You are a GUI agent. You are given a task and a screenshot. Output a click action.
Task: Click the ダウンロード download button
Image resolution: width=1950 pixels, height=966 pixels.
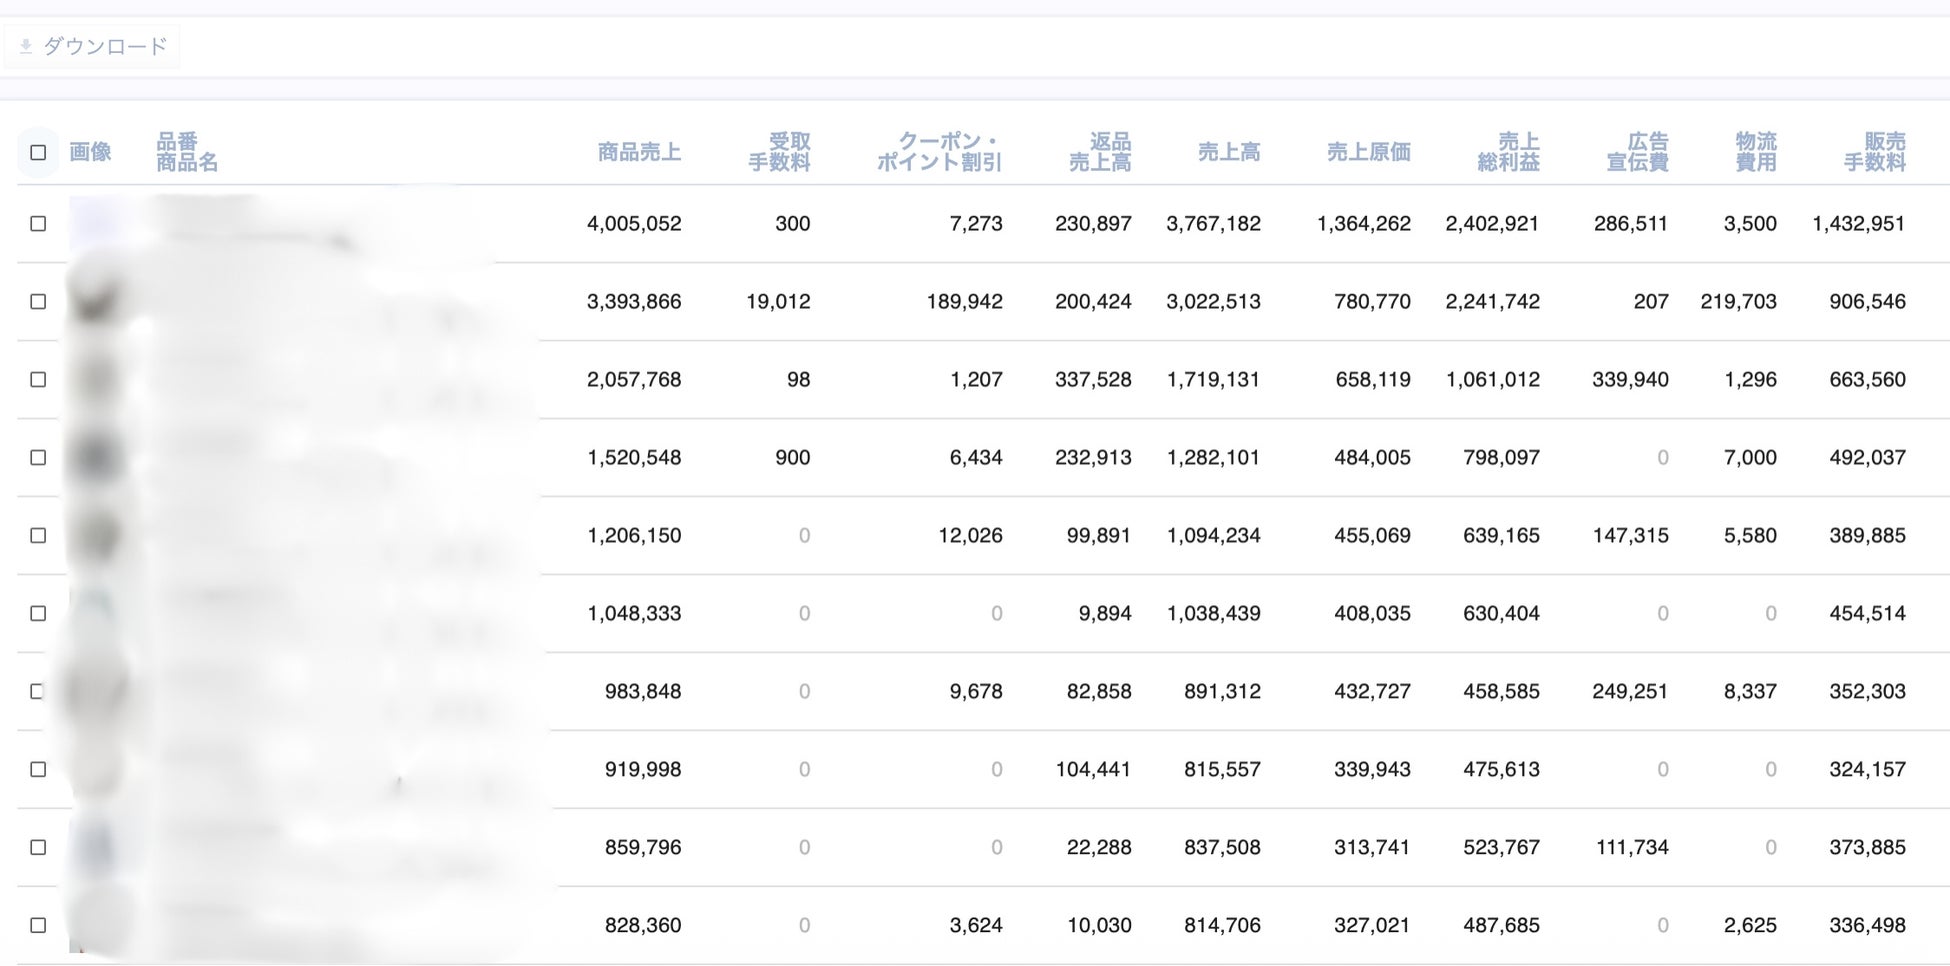click(x=93, y=47)
